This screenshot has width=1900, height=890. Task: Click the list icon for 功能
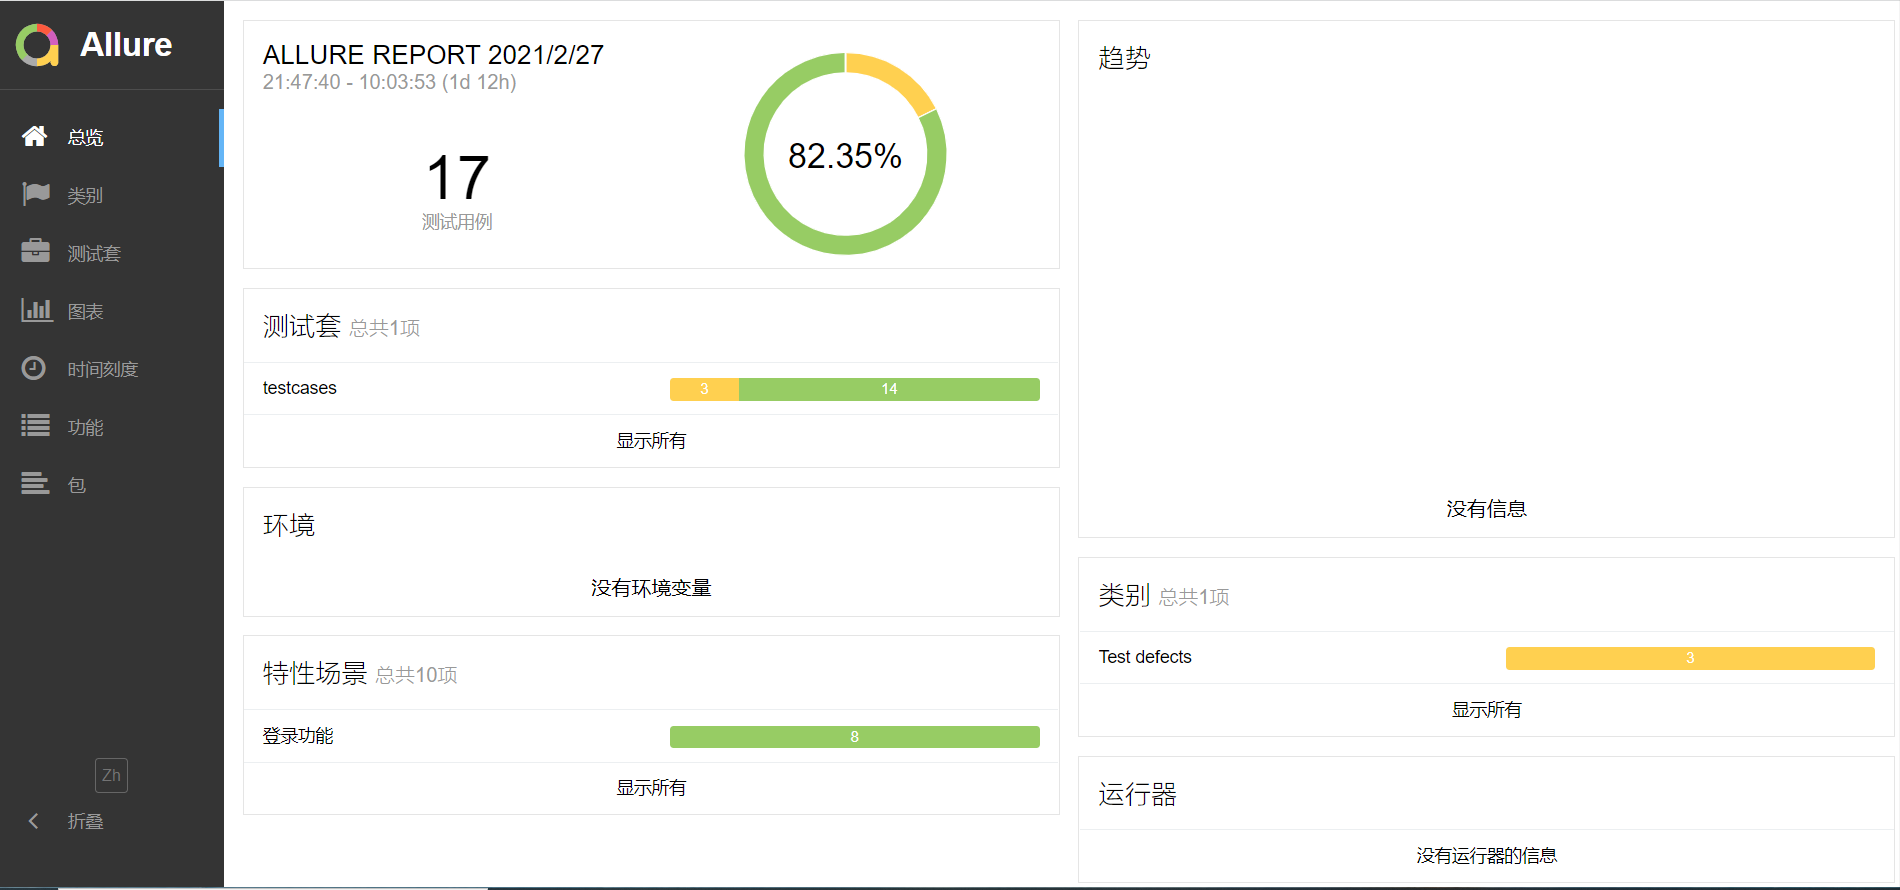point(35,426)
